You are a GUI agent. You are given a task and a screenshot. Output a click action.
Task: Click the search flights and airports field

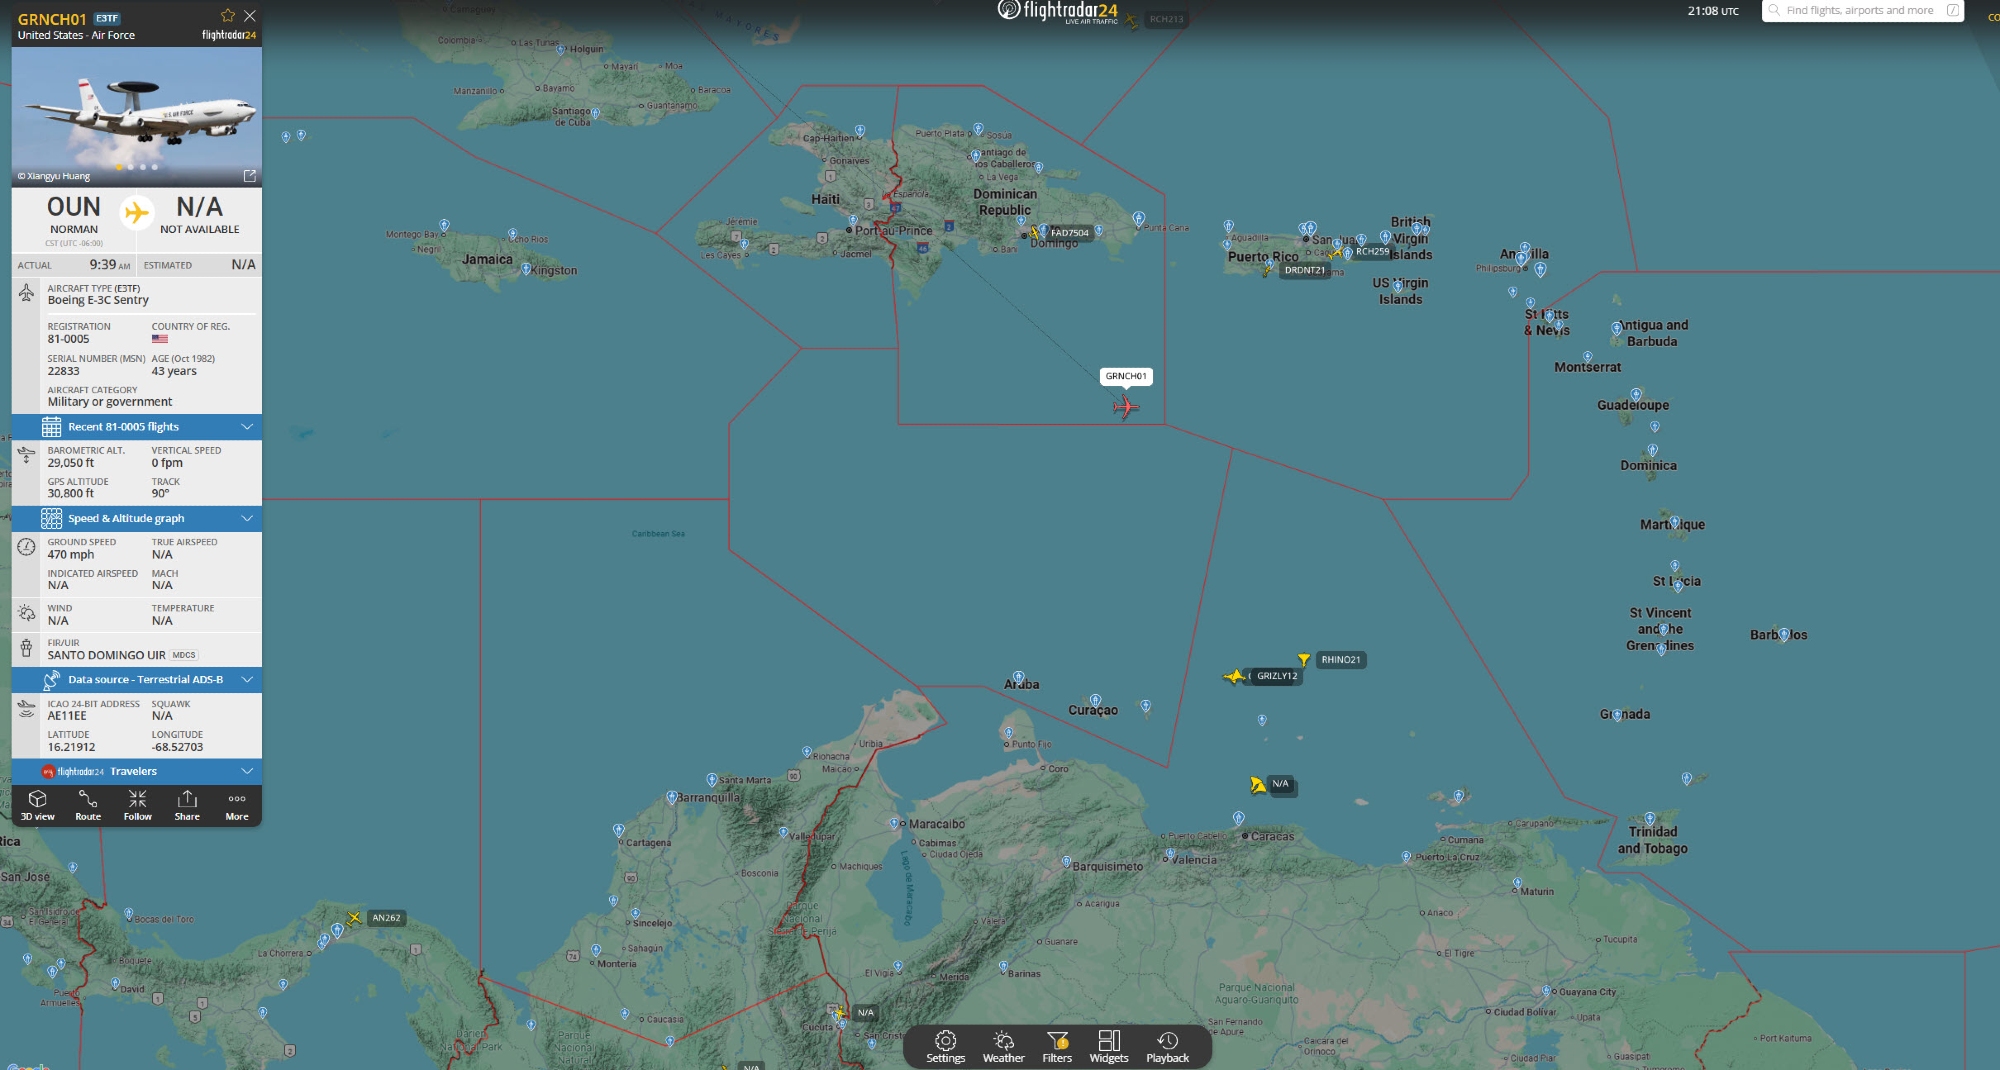[1860, 11]
